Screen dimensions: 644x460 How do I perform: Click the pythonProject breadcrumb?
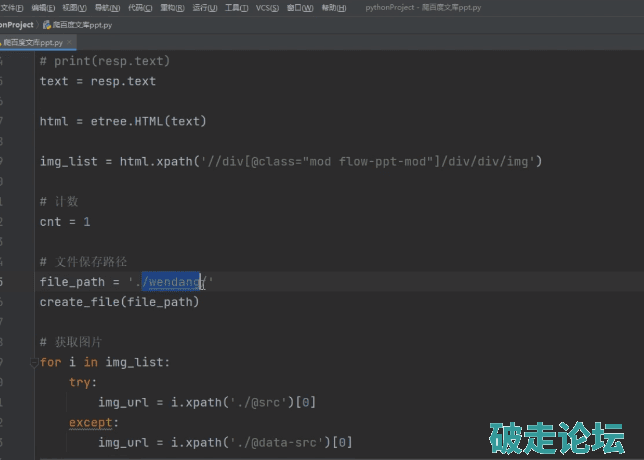[16, 24]
